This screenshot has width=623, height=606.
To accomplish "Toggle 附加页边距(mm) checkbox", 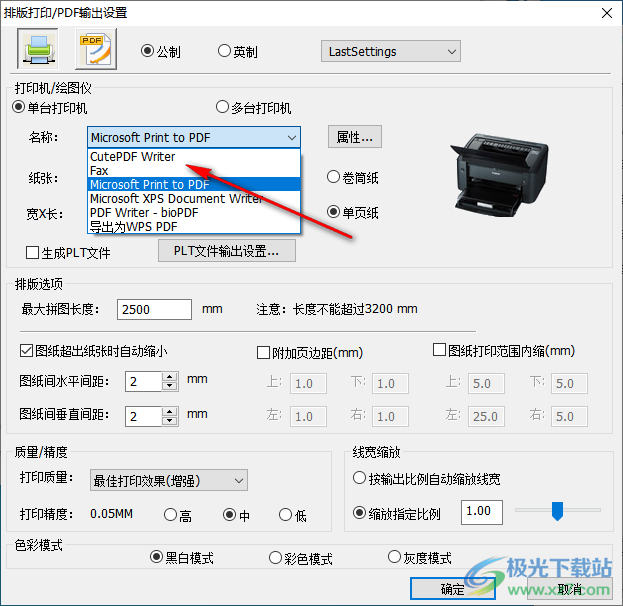I will [264, 351].
